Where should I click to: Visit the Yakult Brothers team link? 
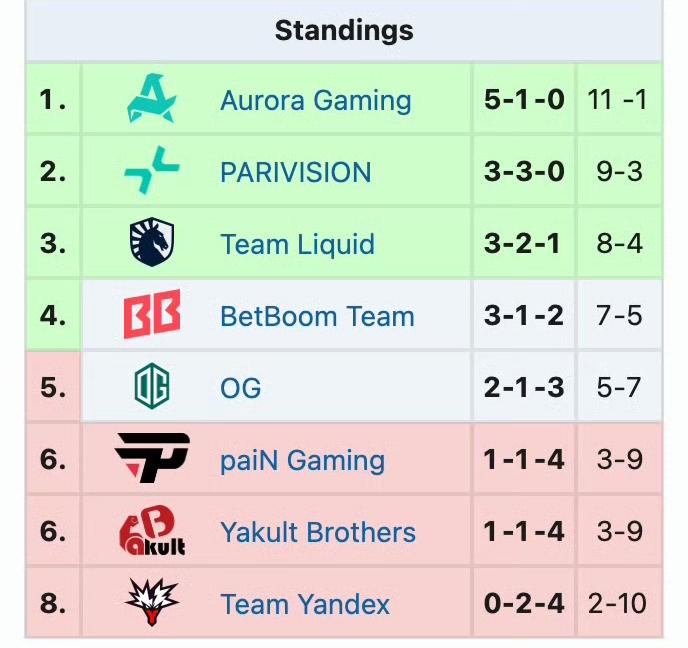tap(317, 532)
